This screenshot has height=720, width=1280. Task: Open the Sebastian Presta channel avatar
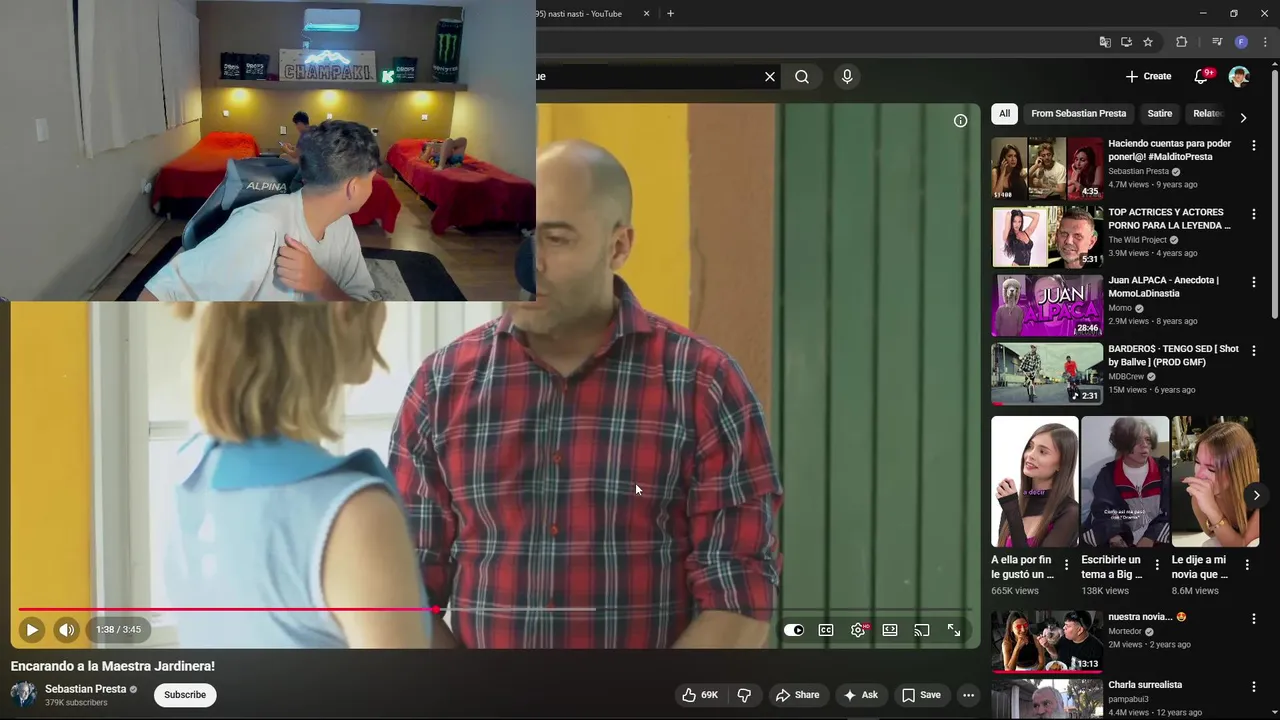click(x=23, y=695)
